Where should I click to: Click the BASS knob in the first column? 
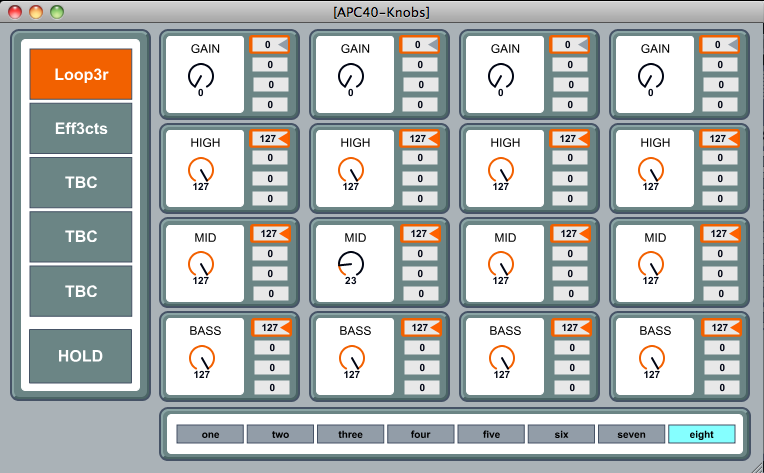coord(202,359)
